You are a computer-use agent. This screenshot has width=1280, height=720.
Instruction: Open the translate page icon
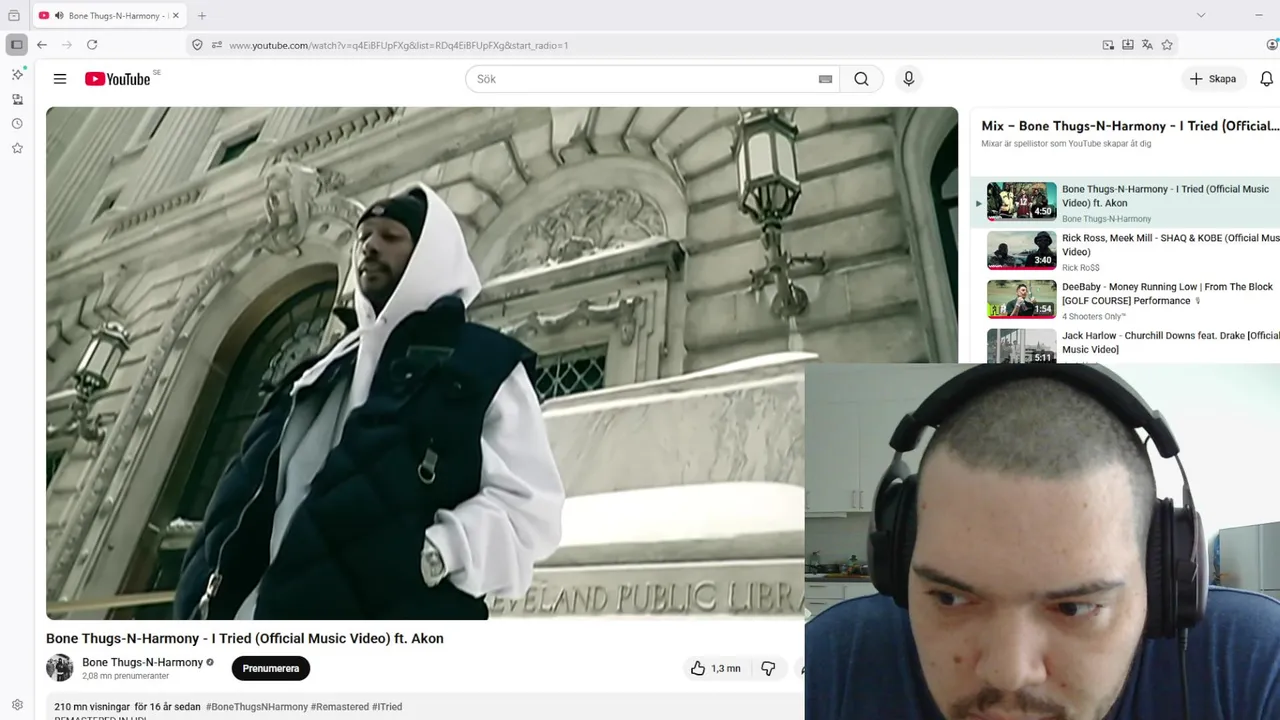(x=1147, y=45)
